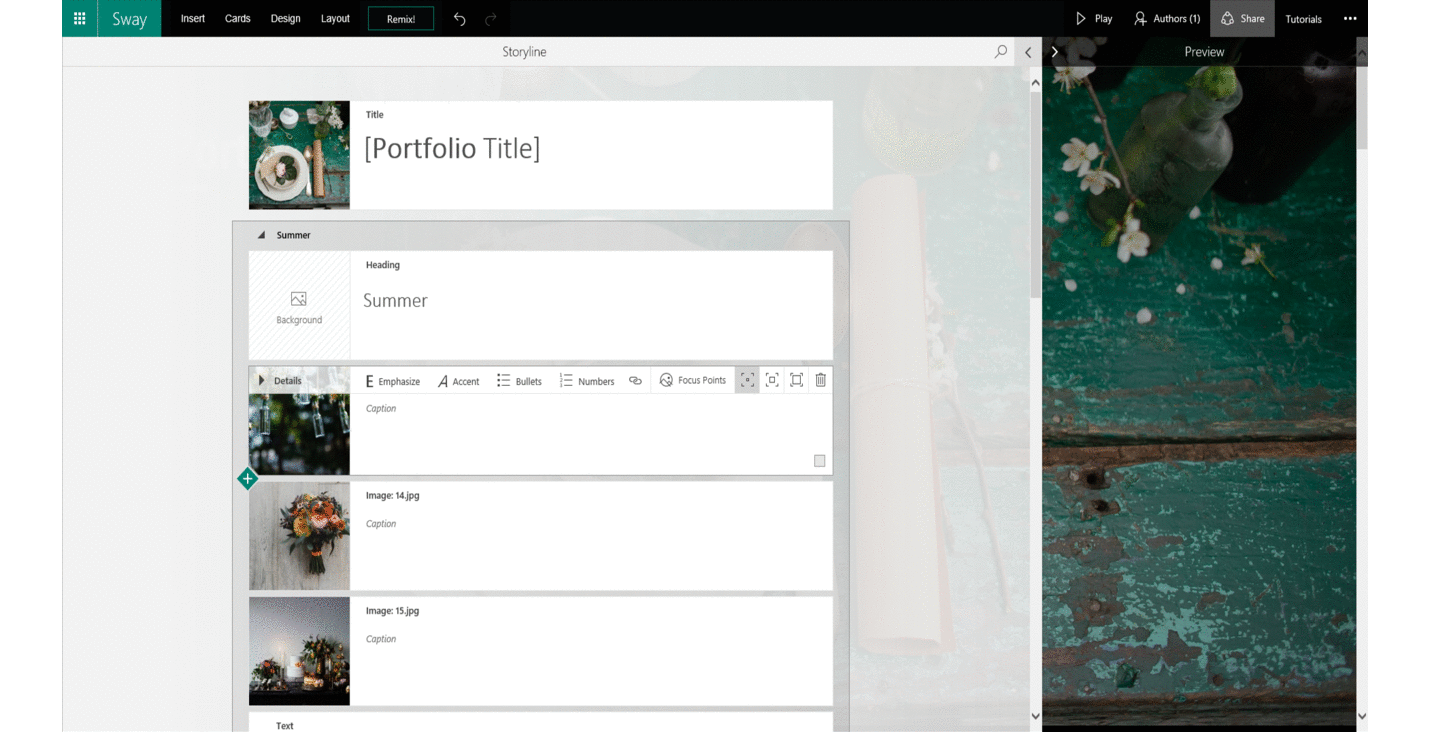Image resolution: width=1431 pixels, height=732 pixels.
Task: Collapse the Summer group section
Action: coord(263,235)
